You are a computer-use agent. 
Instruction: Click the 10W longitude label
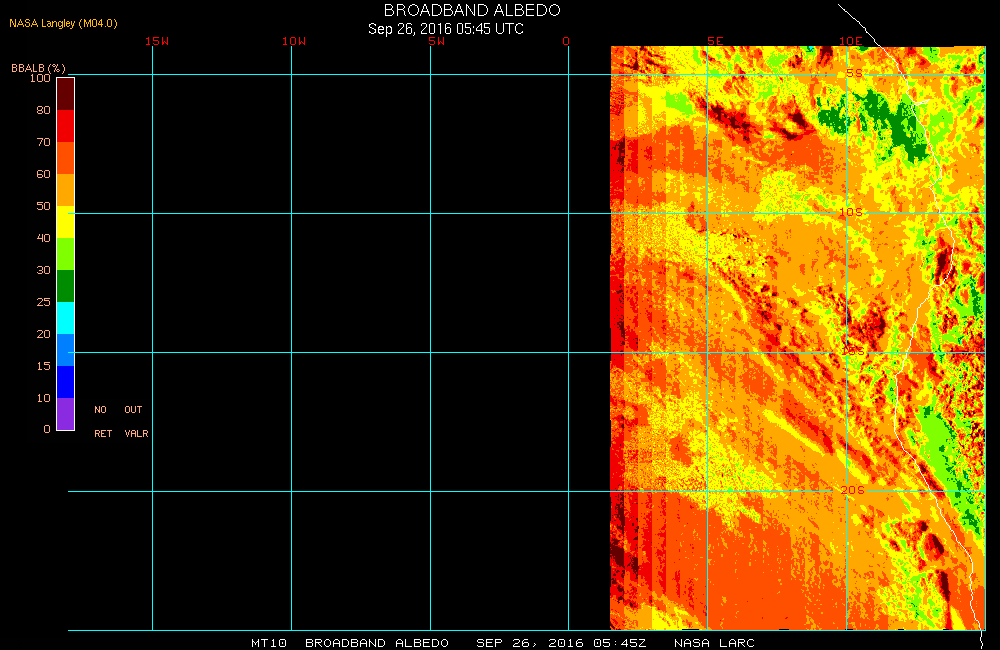[294, 41]
